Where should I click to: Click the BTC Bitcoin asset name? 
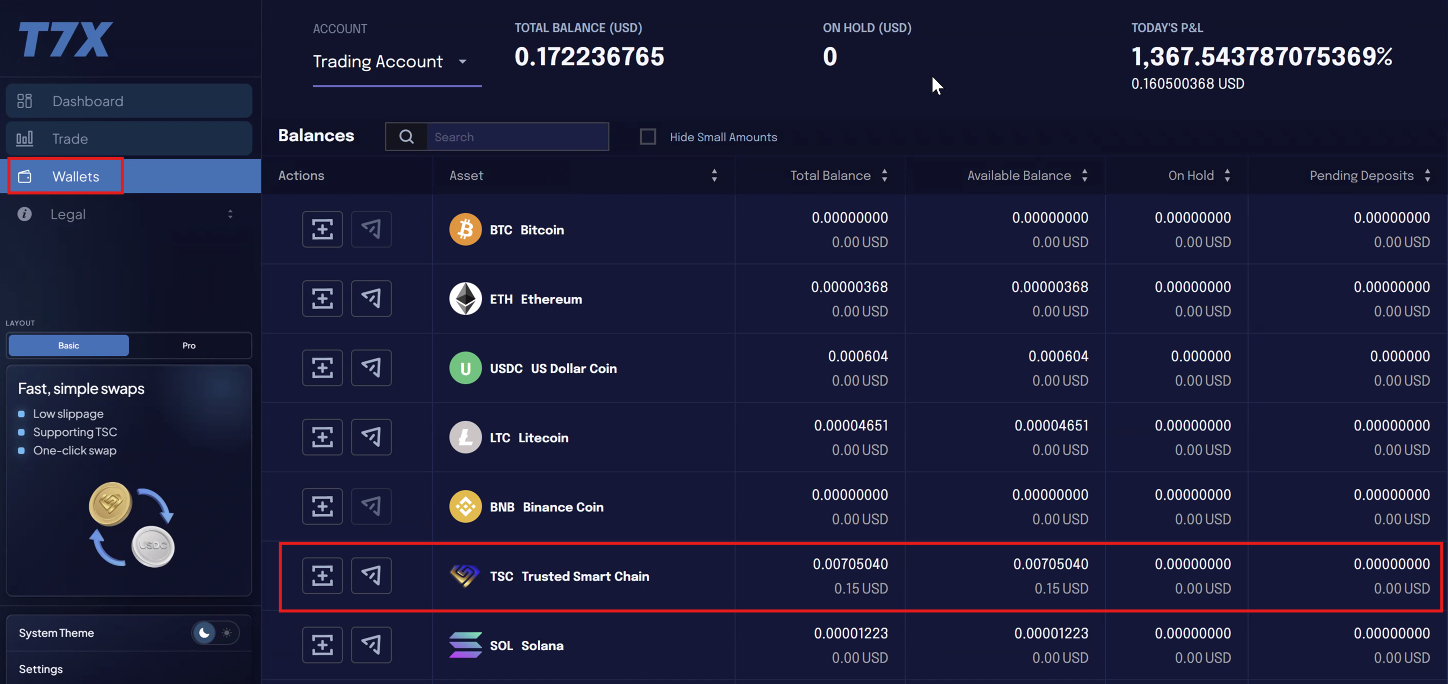(x=527, y=230)
